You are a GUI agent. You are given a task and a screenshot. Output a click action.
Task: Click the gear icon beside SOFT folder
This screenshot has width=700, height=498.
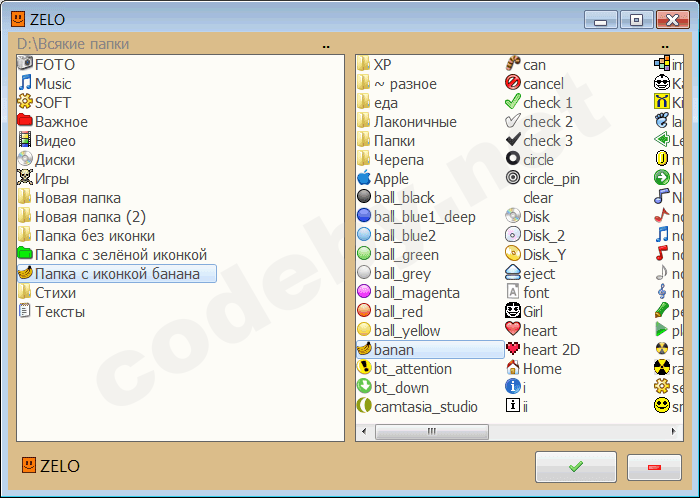coord(25,102)
